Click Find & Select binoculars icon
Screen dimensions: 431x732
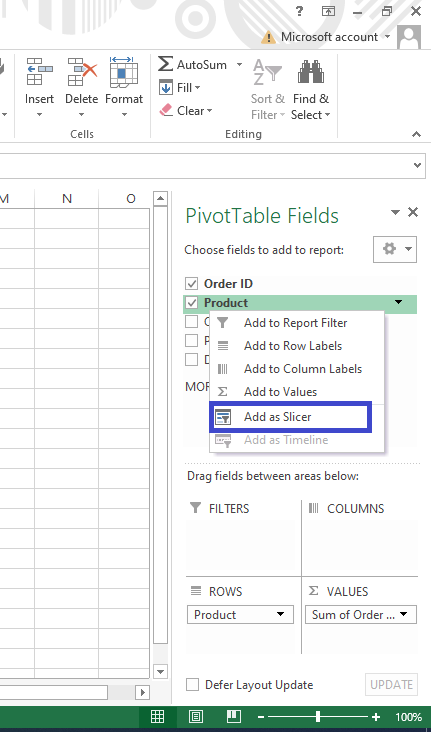click(311, 72)
